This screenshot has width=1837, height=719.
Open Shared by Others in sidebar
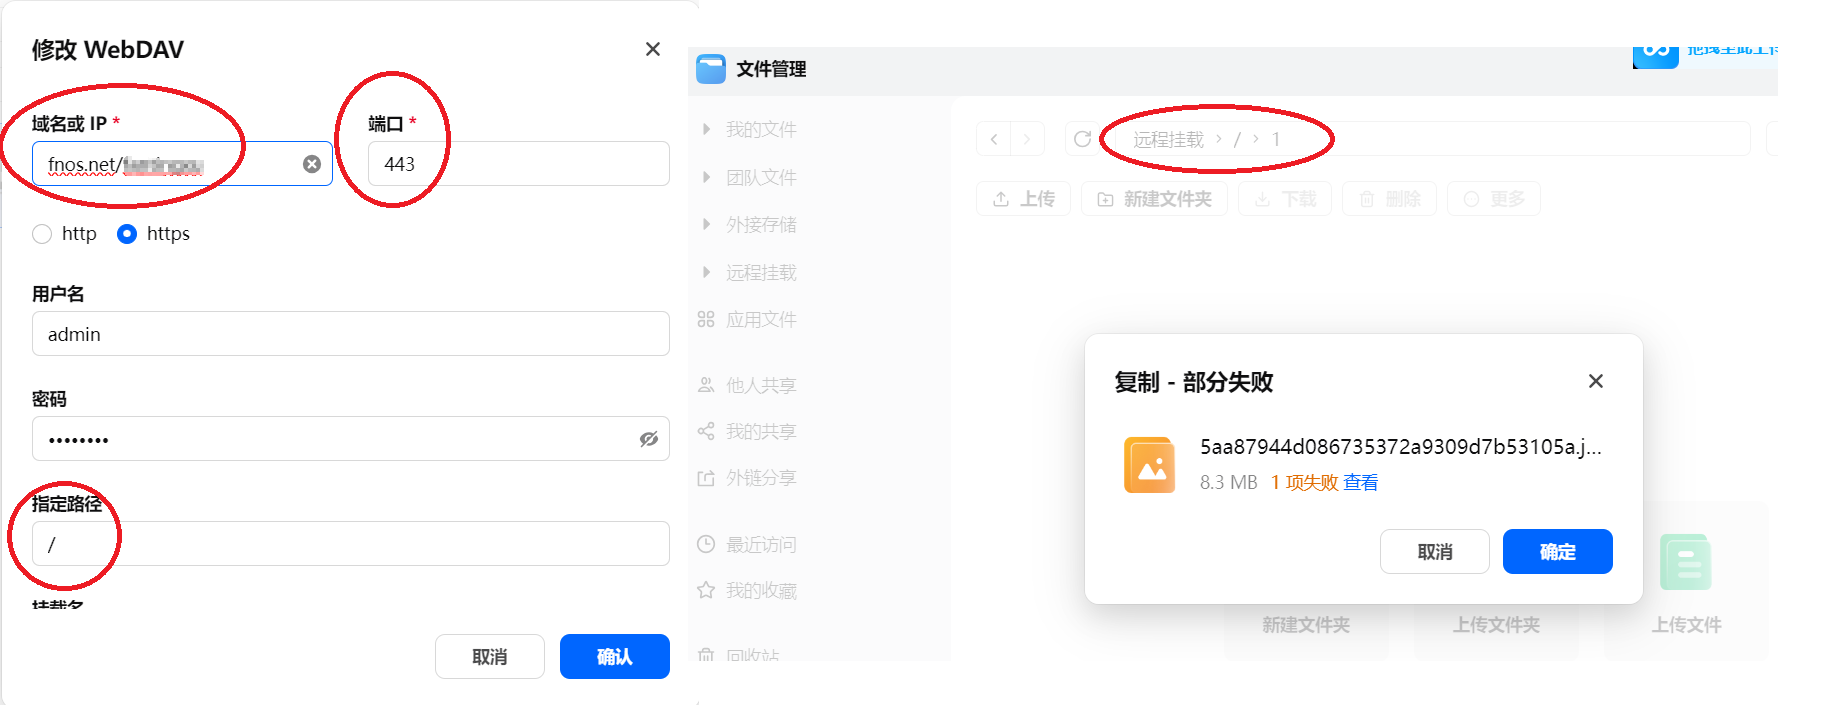point(761,385)
